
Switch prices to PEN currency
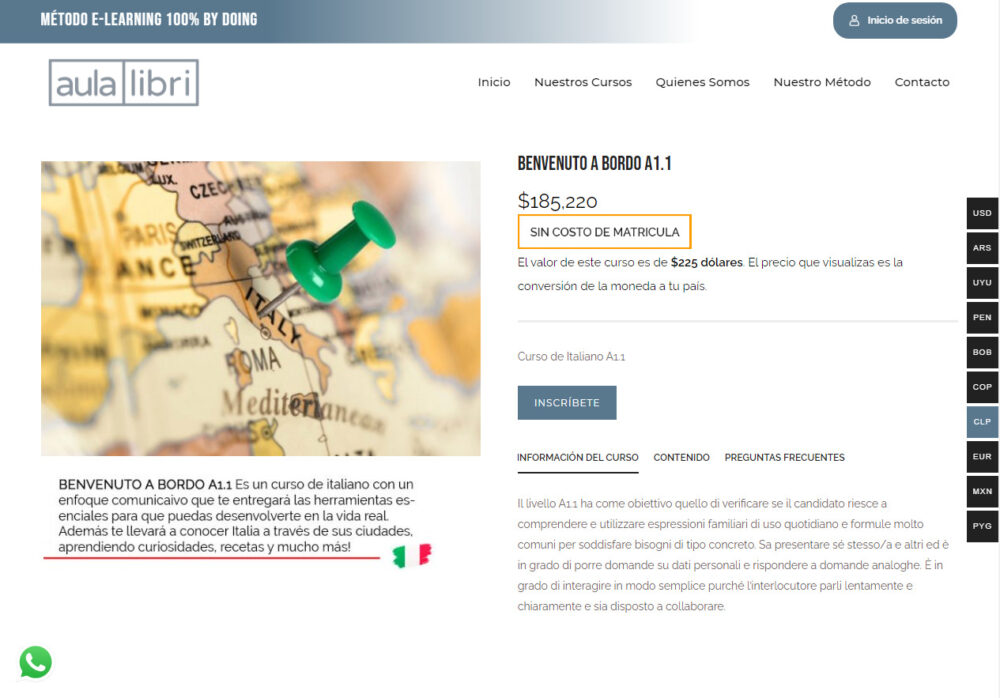(x=982, y=317)
